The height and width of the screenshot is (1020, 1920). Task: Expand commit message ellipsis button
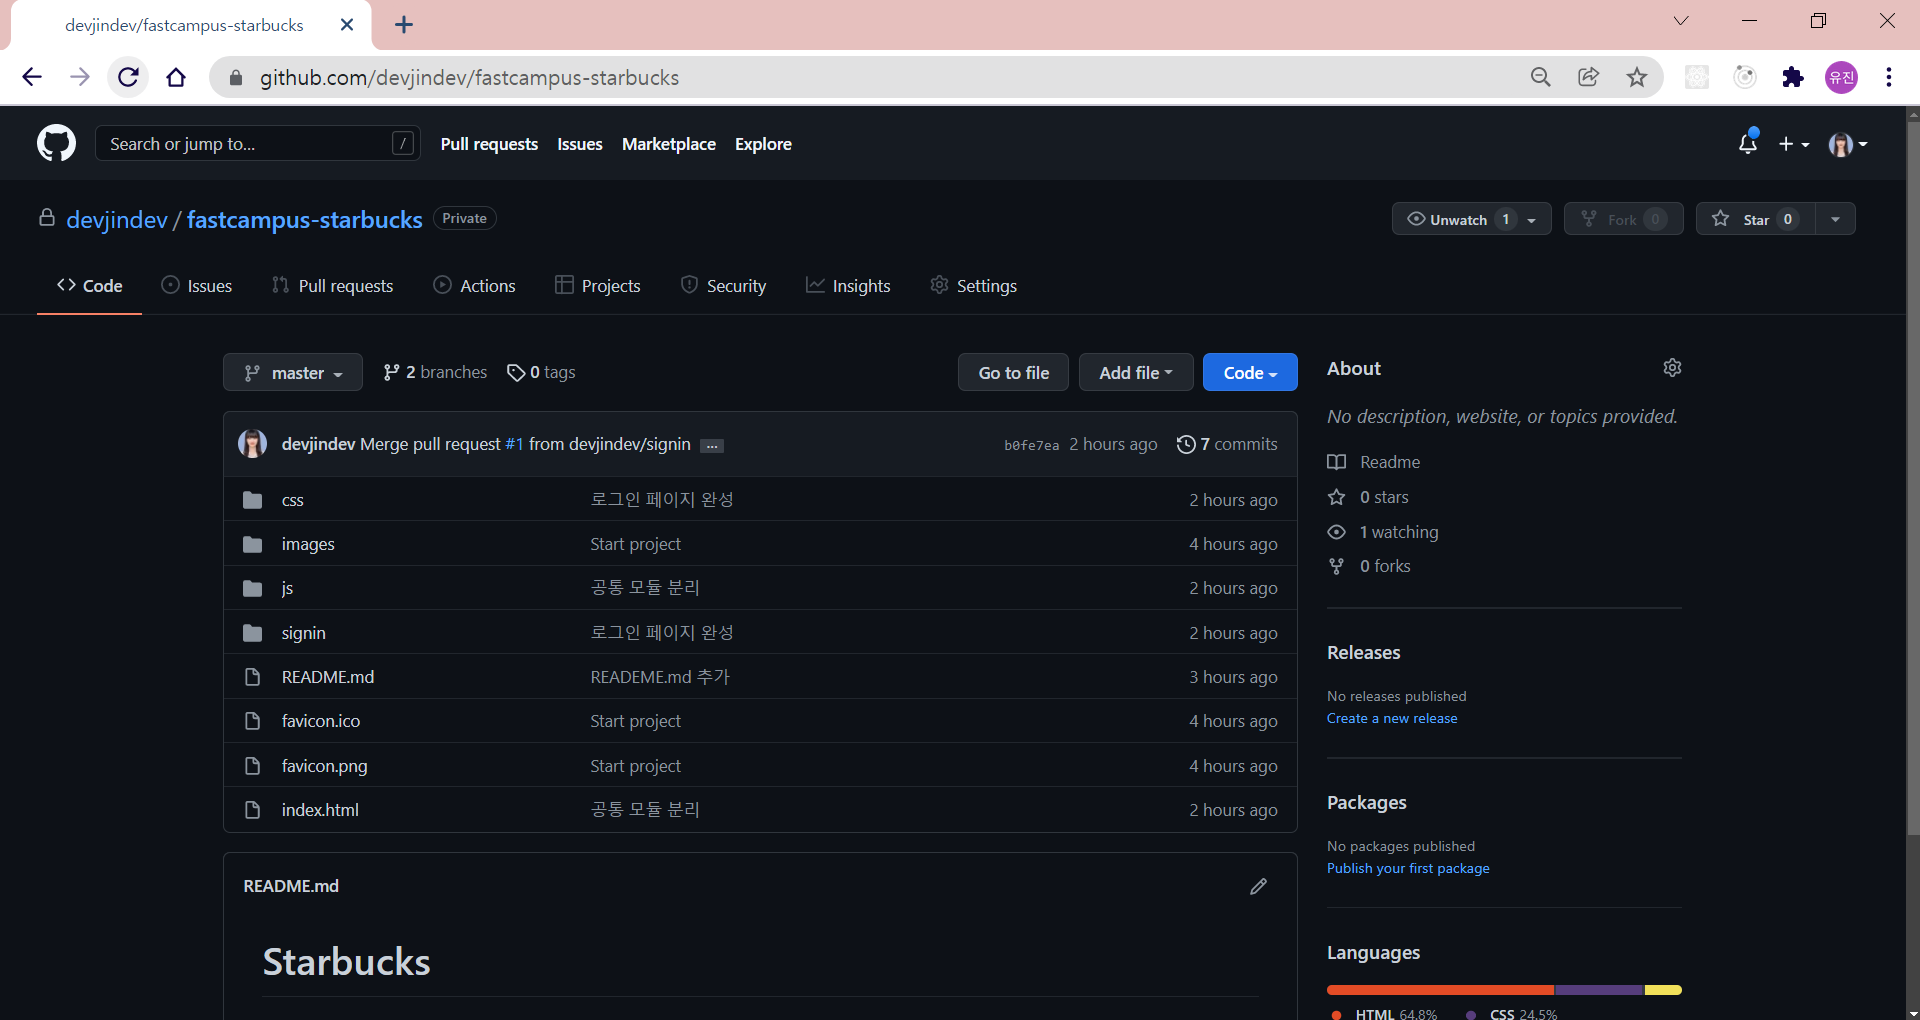pyautogui.click(x=712, y=446)
